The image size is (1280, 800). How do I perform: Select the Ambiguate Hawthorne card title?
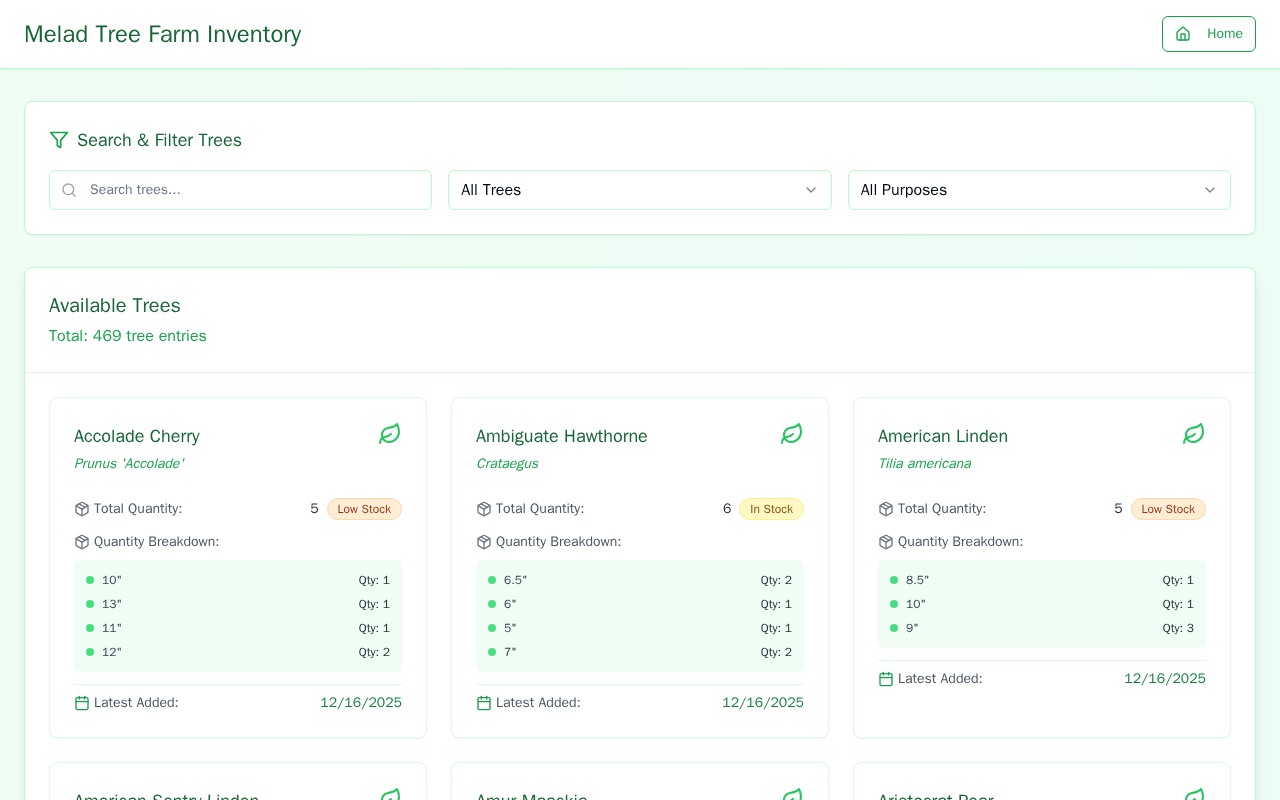(562, 436)
